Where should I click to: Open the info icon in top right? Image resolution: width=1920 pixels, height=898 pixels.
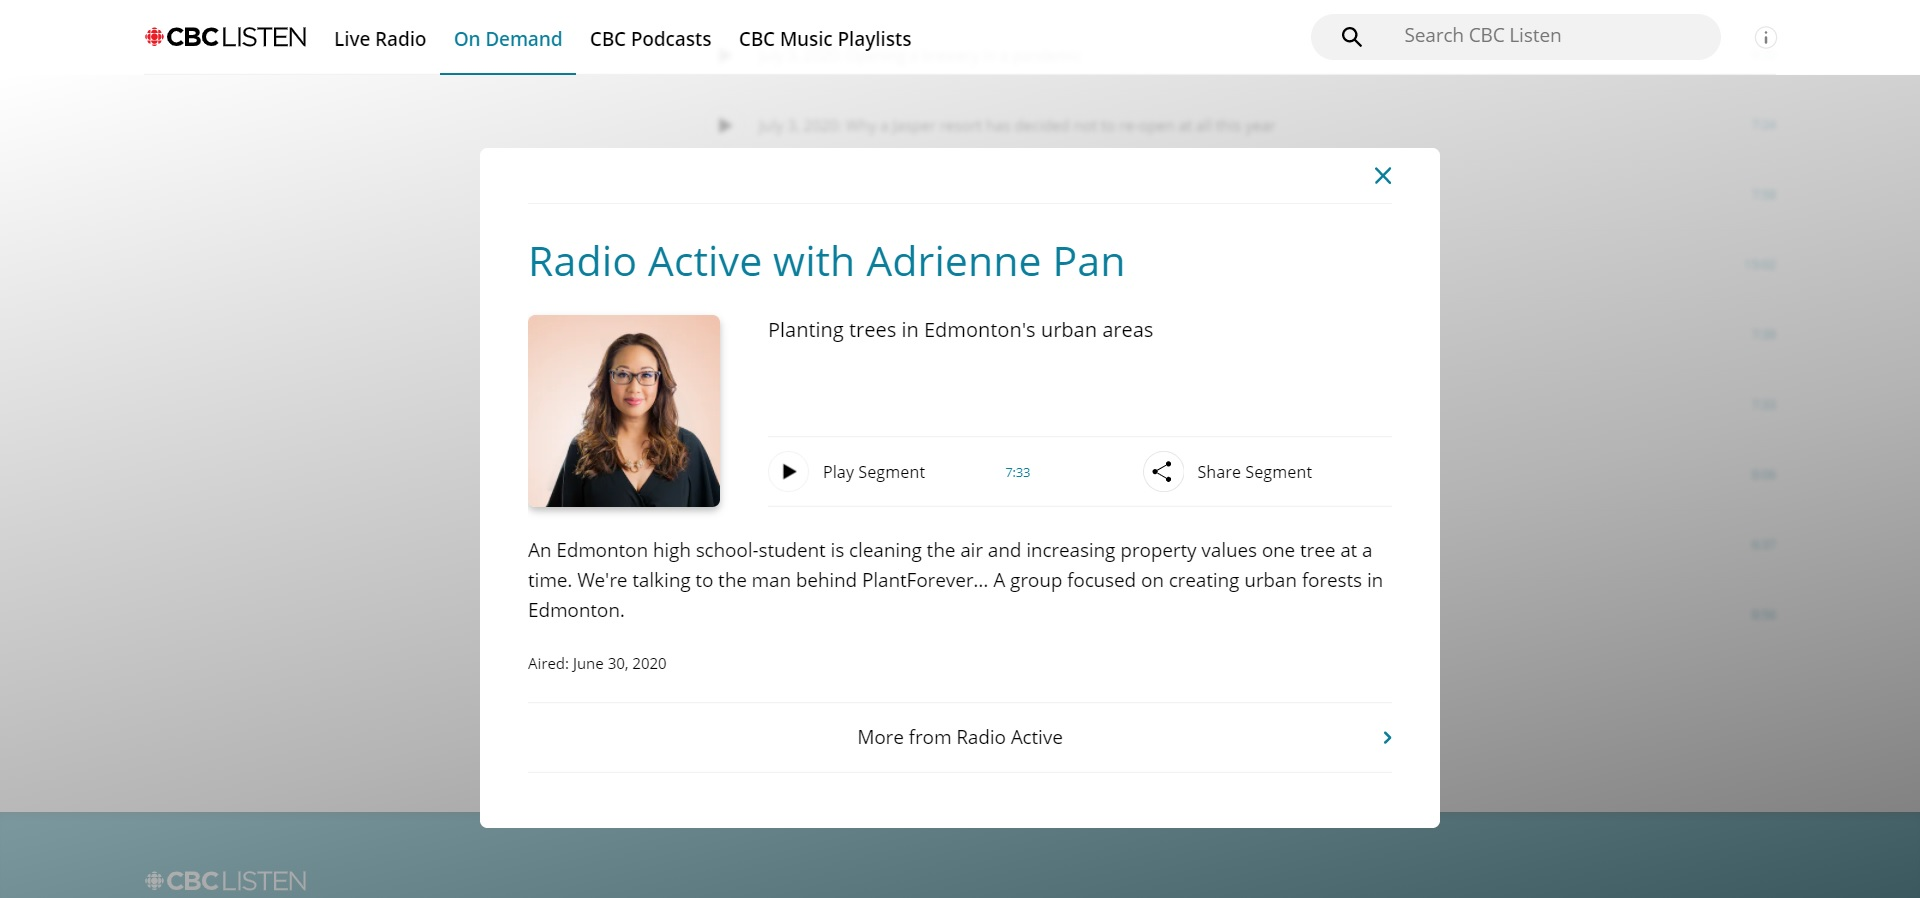(x=1765, y=38)
